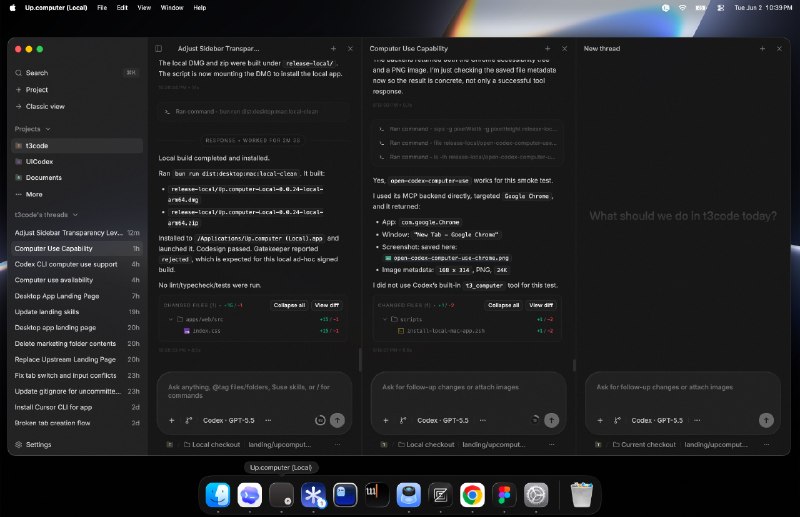Add a new thread in Adjust Sidebar pane
The image size is (800, 517).
[x=333, y=48]
